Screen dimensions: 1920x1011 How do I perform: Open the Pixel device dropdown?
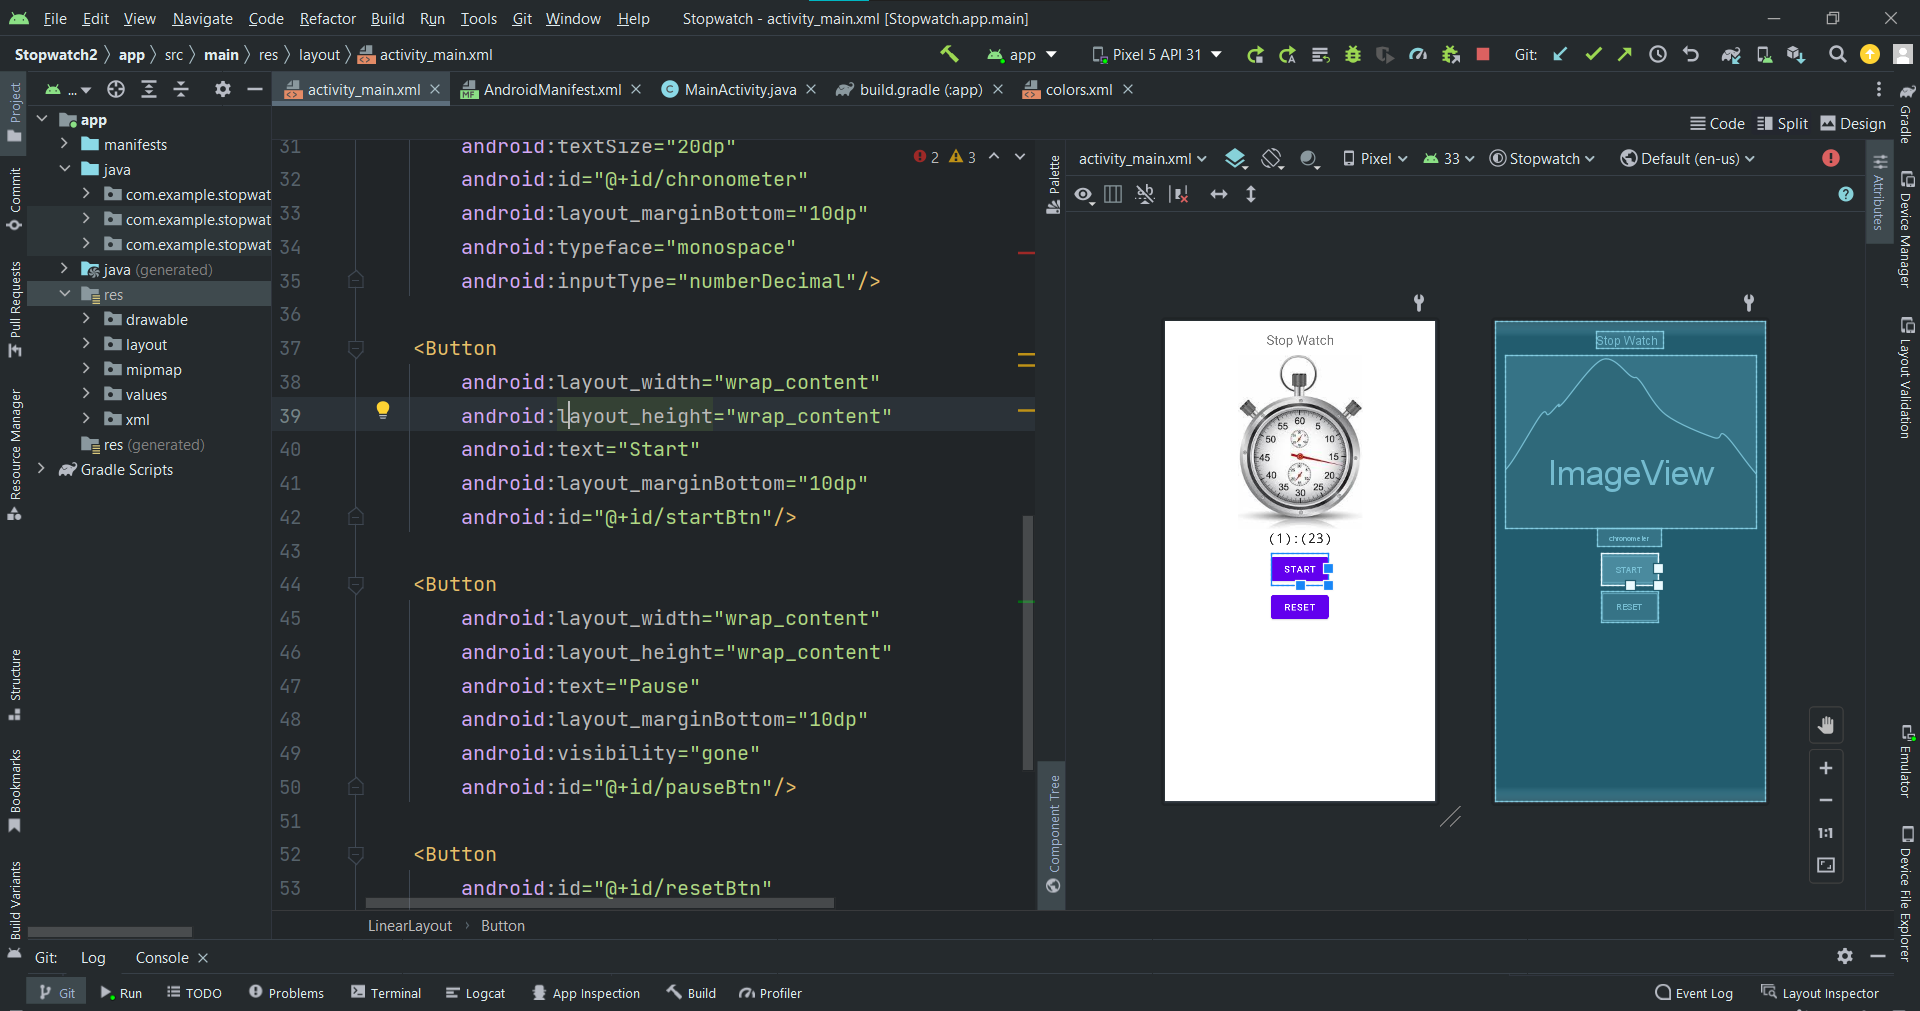pyautogui.click(x=1375, y=158)
